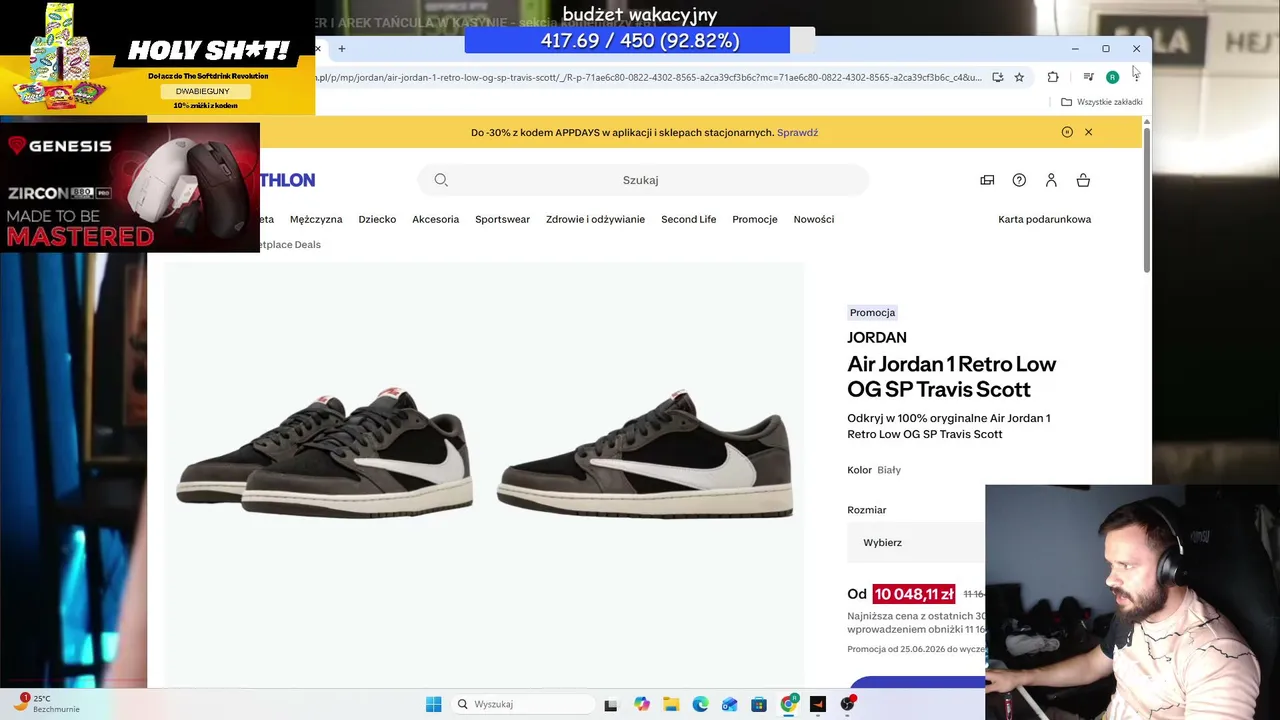Open the new tab plus button in Chrome
The image size is (1280, 720).
click(341, 48)
